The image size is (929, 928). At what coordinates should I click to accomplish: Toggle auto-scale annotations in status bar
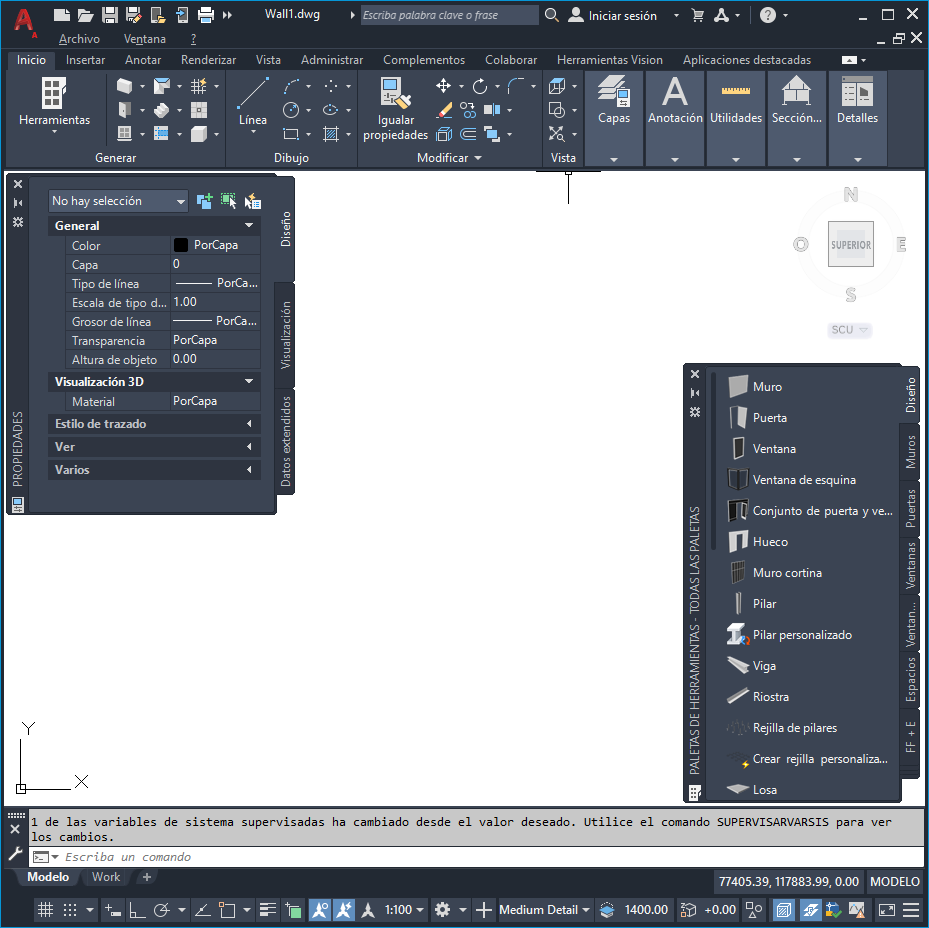[x=344, y=910]
